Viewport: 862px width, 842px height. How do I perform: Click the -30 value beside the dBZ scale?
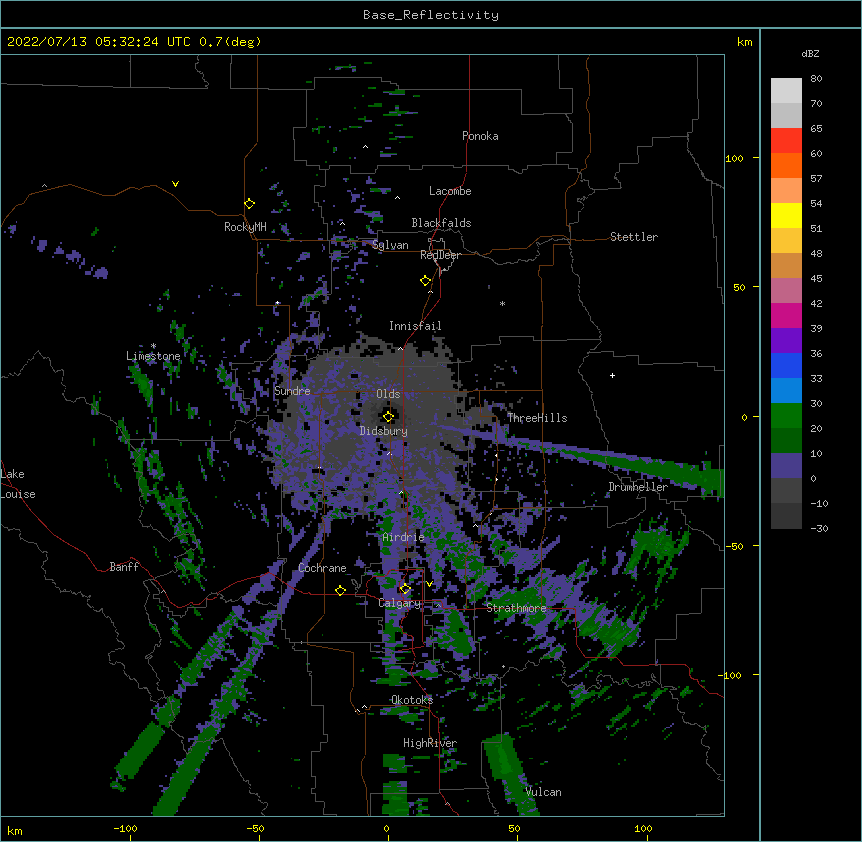pyautogui.click(x=819, y=528)
